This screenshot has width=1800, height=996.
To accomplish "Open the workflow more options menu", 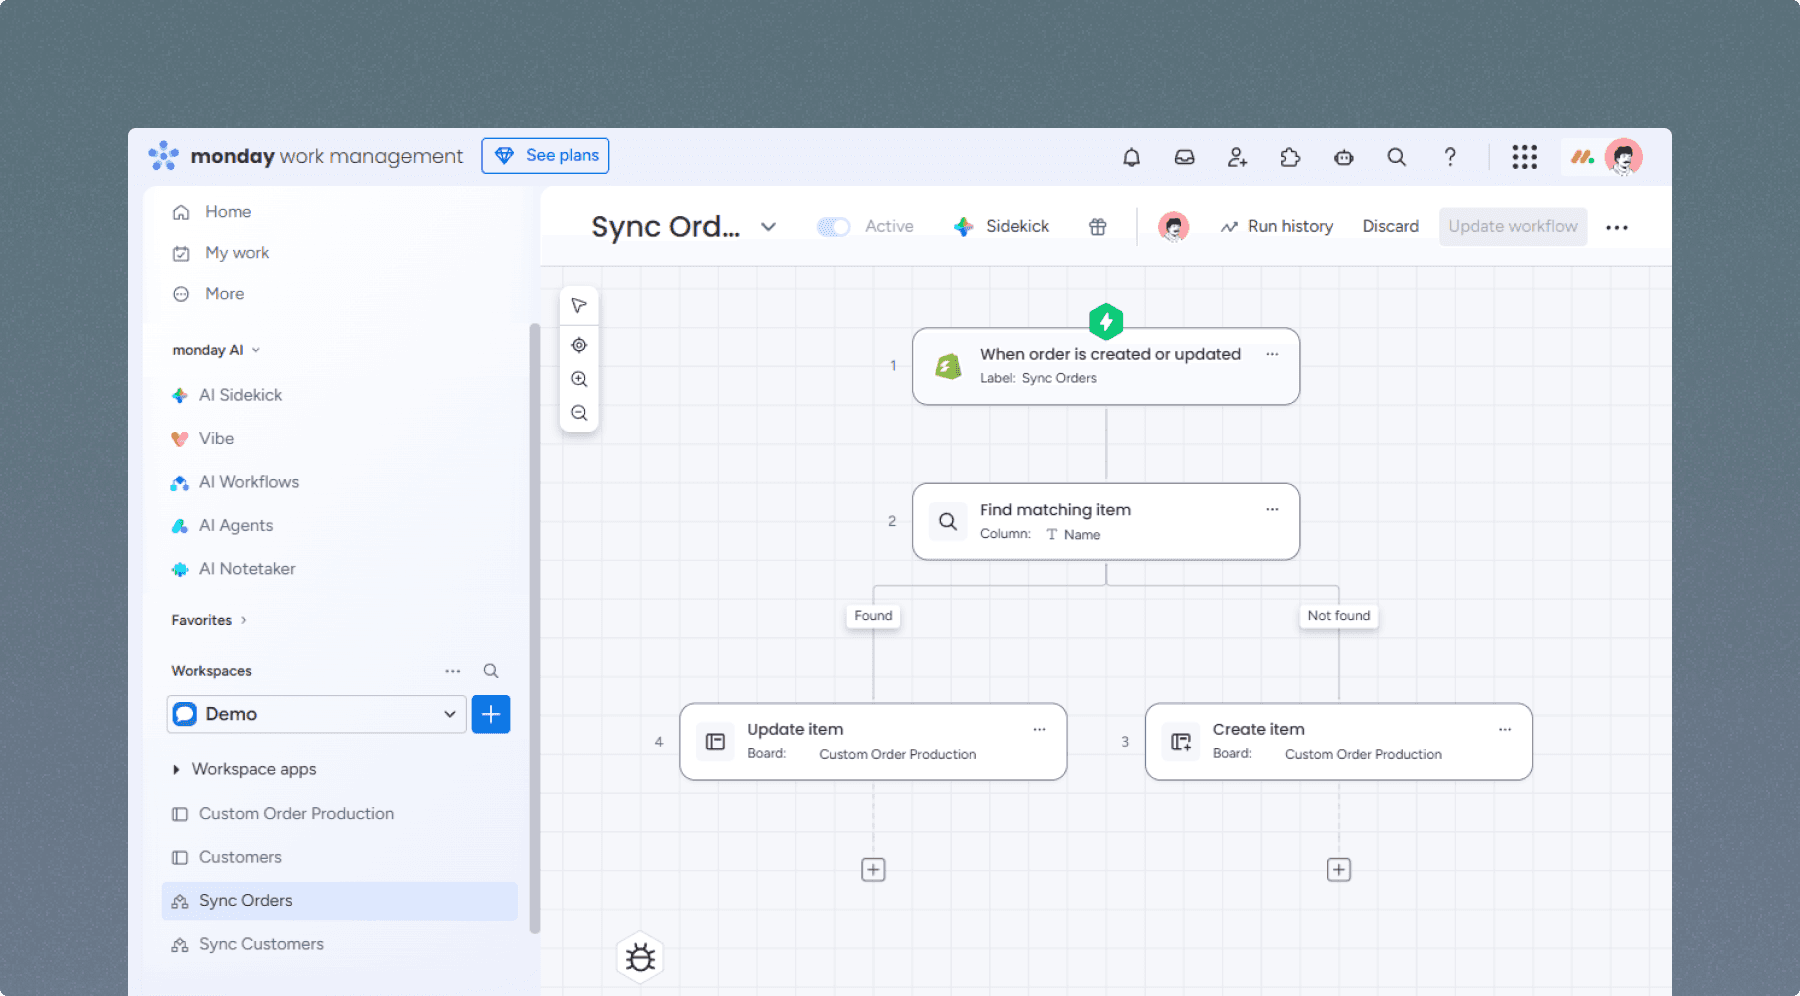I will point(1617,227).
